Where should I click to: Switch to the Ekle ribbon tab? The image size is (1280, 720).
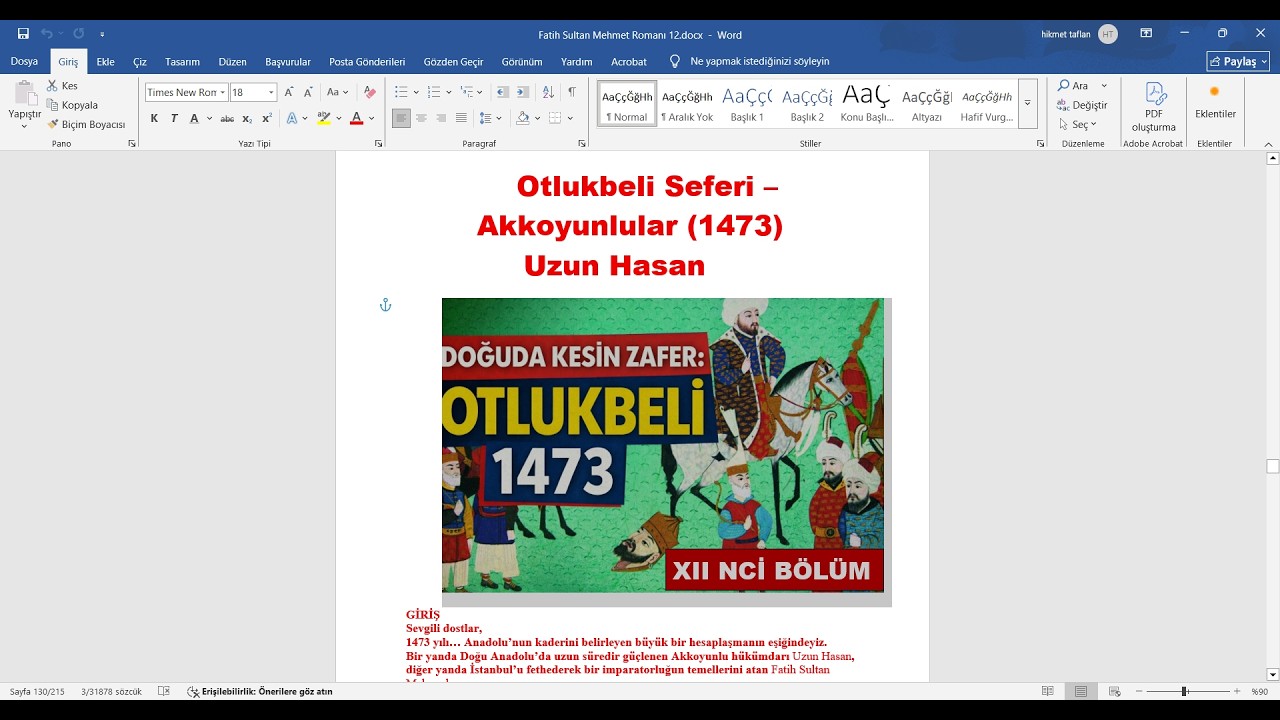[x=105, y=62]
